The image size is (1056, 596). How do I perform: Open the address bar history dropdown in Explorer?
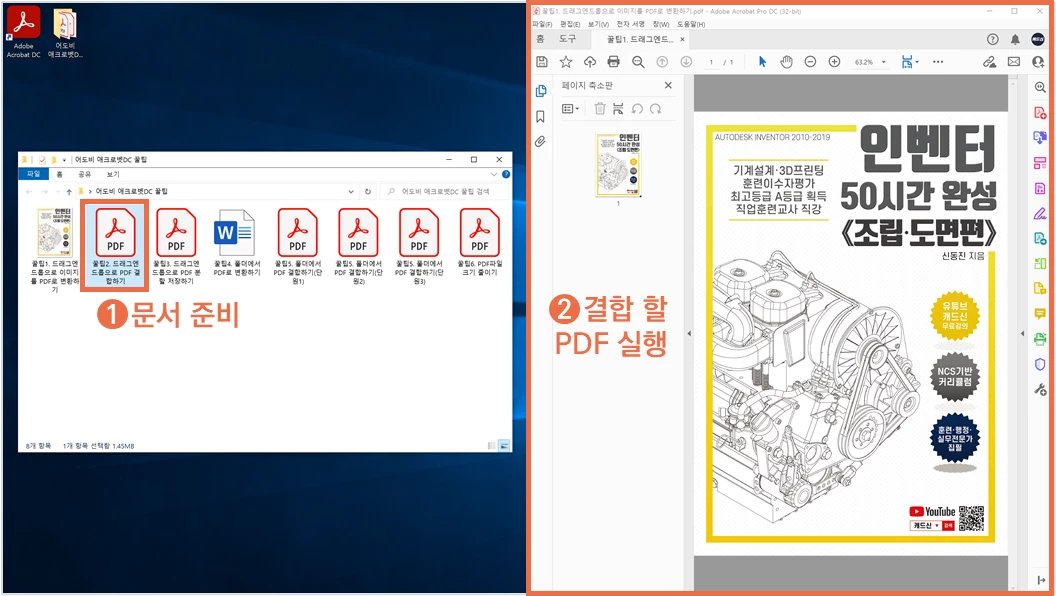[x=351, y=191]
